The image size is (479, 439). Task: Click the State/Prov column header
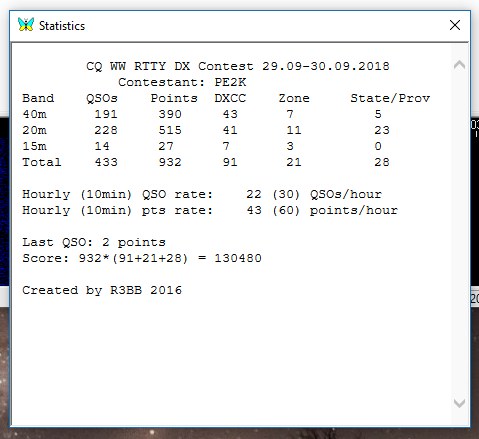click(390, 98)
